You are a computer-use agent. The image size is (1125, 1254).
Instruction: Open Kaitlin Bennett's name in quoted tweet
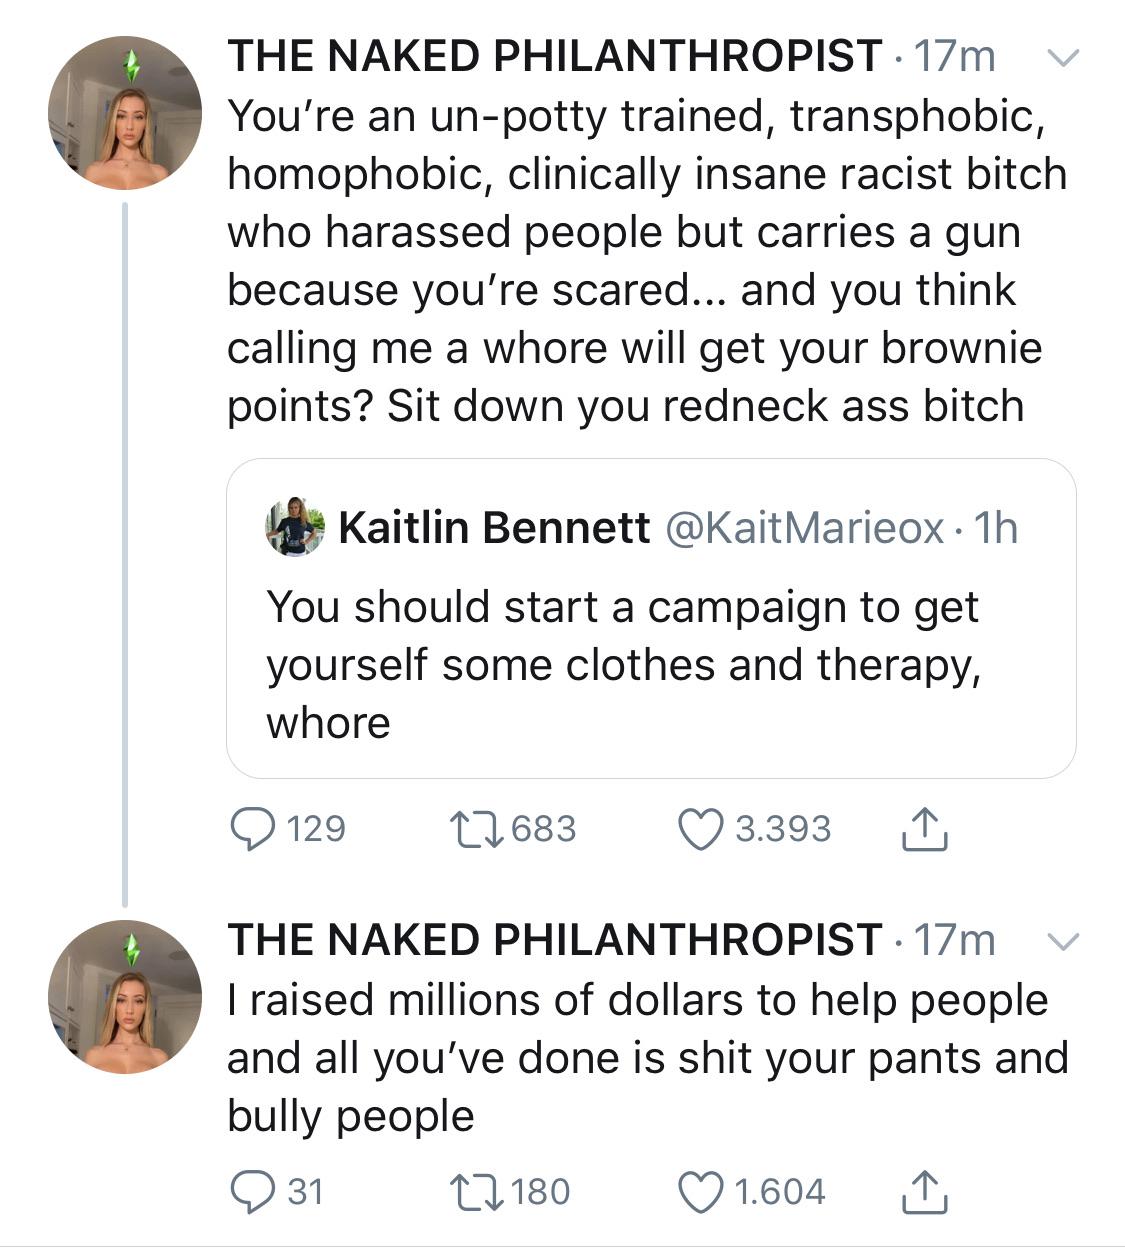pos(494,527)
